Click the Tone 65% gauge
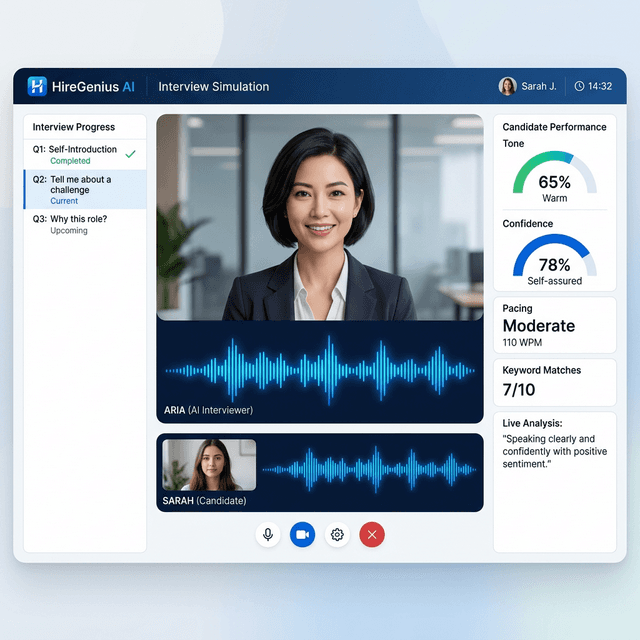The image size is (640, 640). (554, 175)
